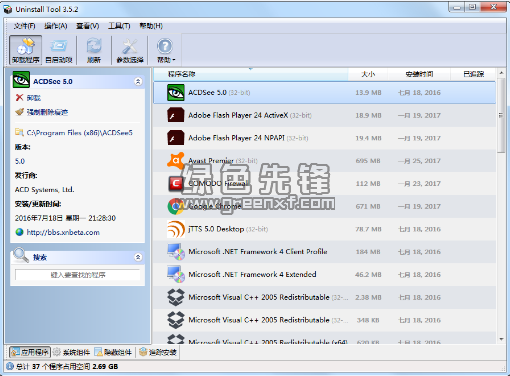The image size is (510, 376).
Task: Open 参数选择 preferences with wrench icon
Action: (130, 50)
